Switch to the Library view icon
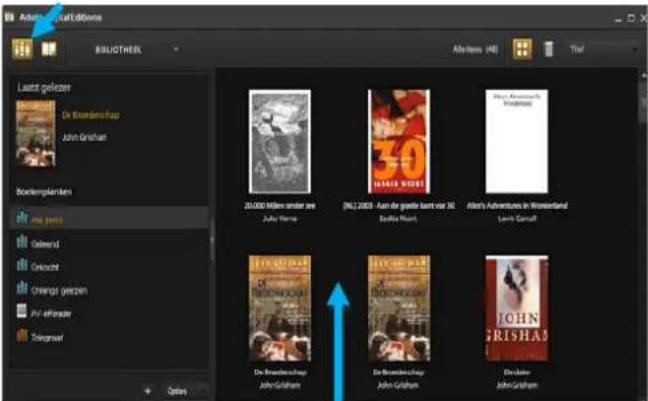Viewport: 648px width, 401px height. [22, 50]
